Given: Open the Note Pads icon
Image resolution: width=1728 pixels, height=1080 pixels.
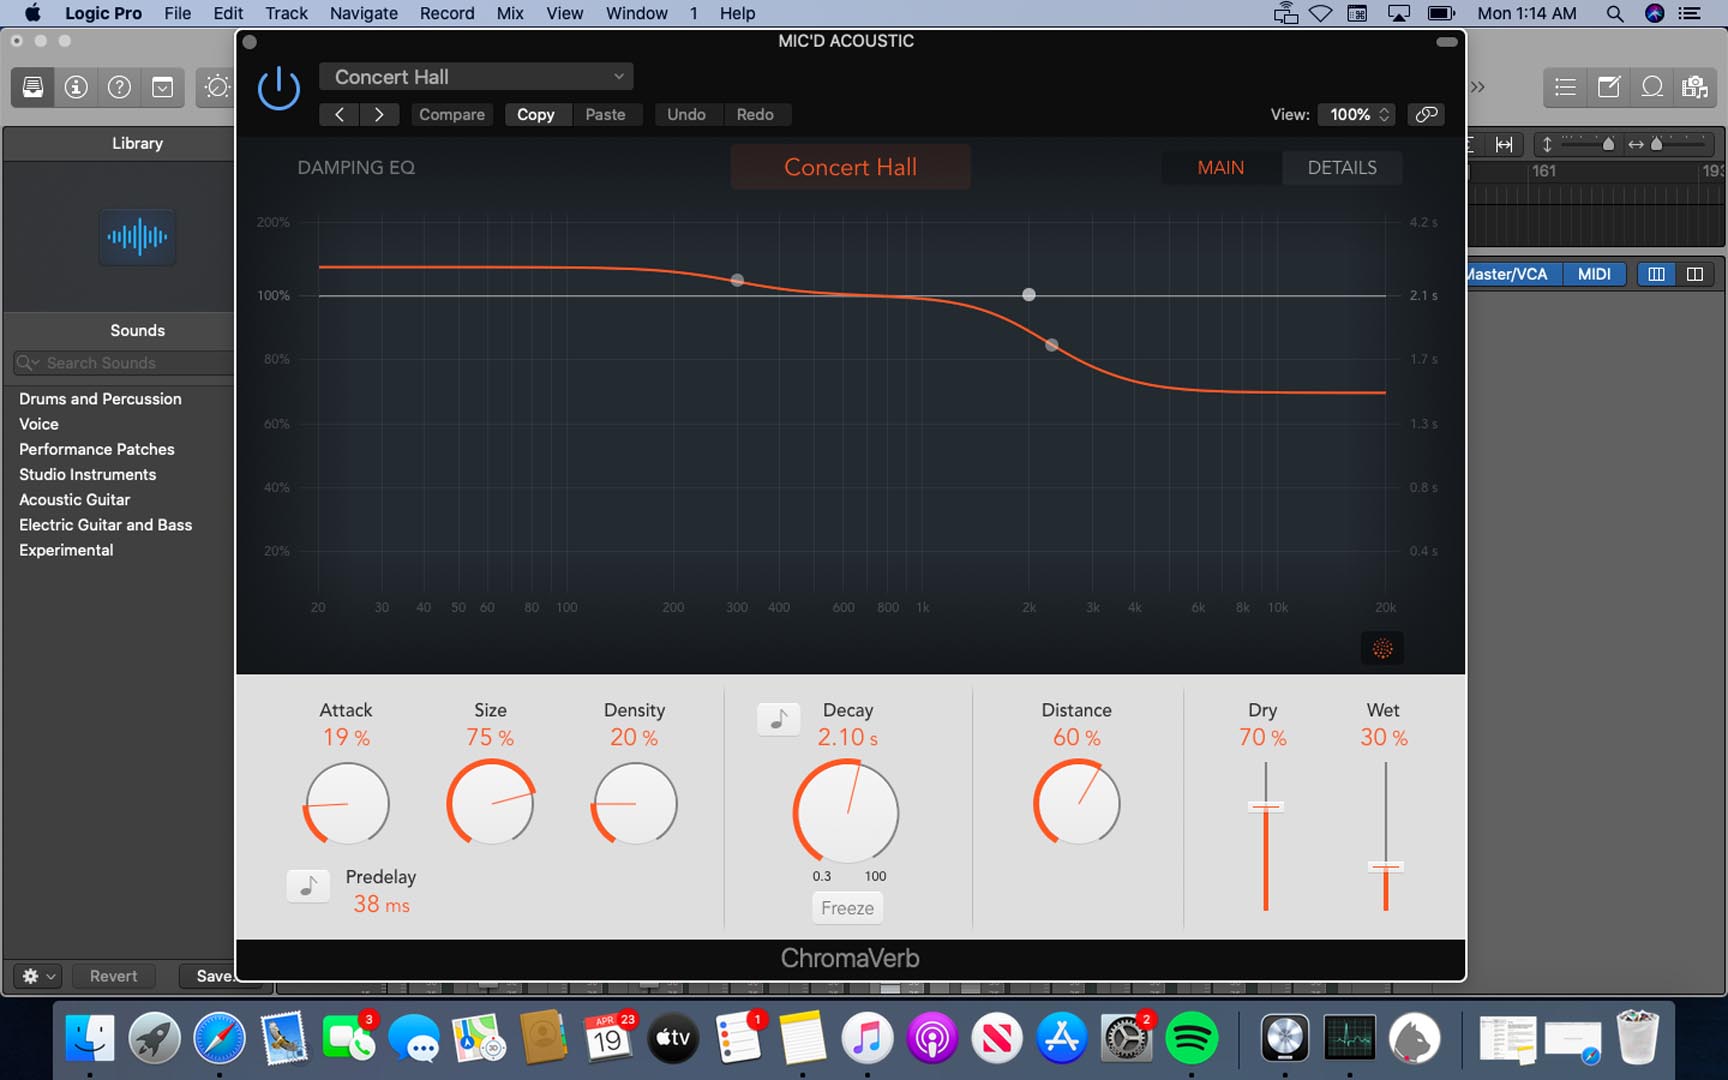Looking at the screenshot, I should 1609,87.
